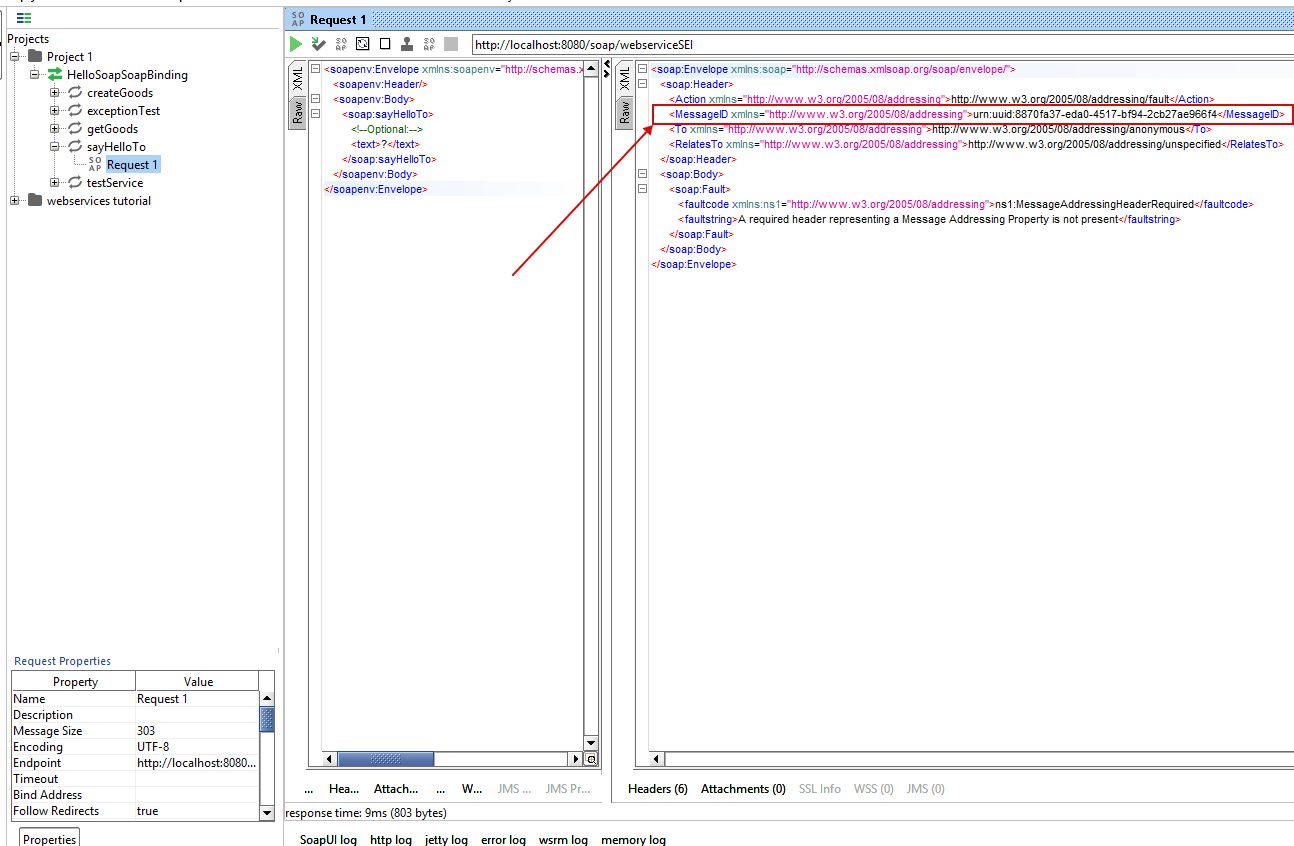Click the createGoods operation icon
The height and width of the screenshot is (846, 1294).
tap(75, 92)
